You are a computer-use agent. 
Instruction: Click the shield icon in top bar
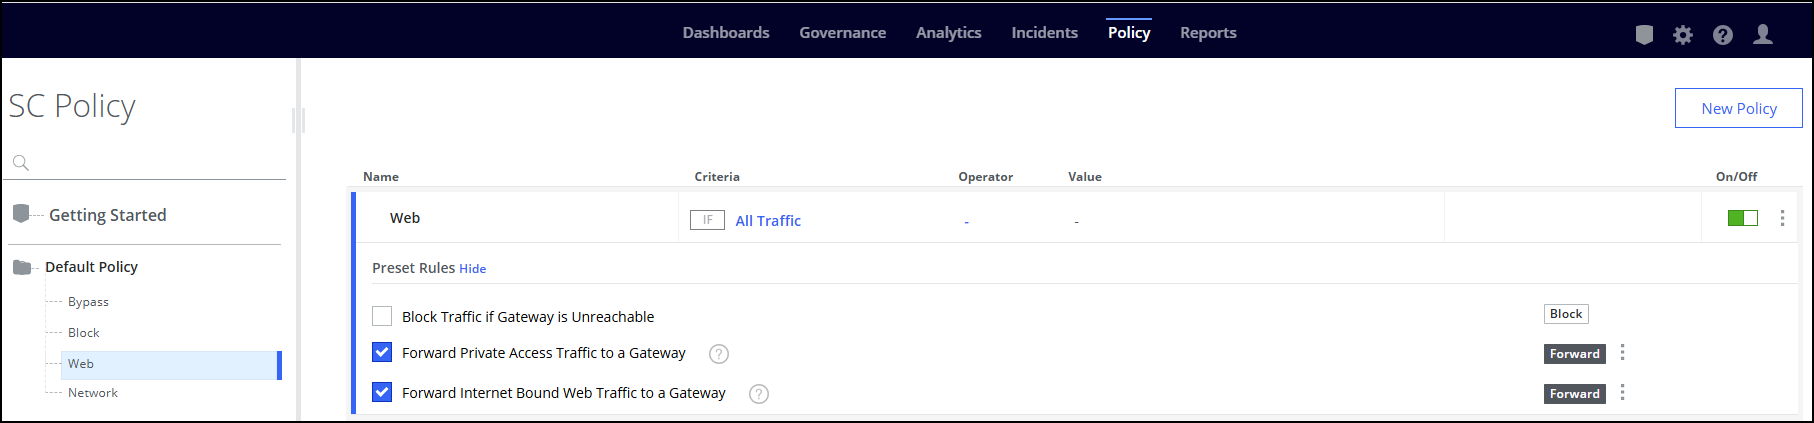point(1644,35)
